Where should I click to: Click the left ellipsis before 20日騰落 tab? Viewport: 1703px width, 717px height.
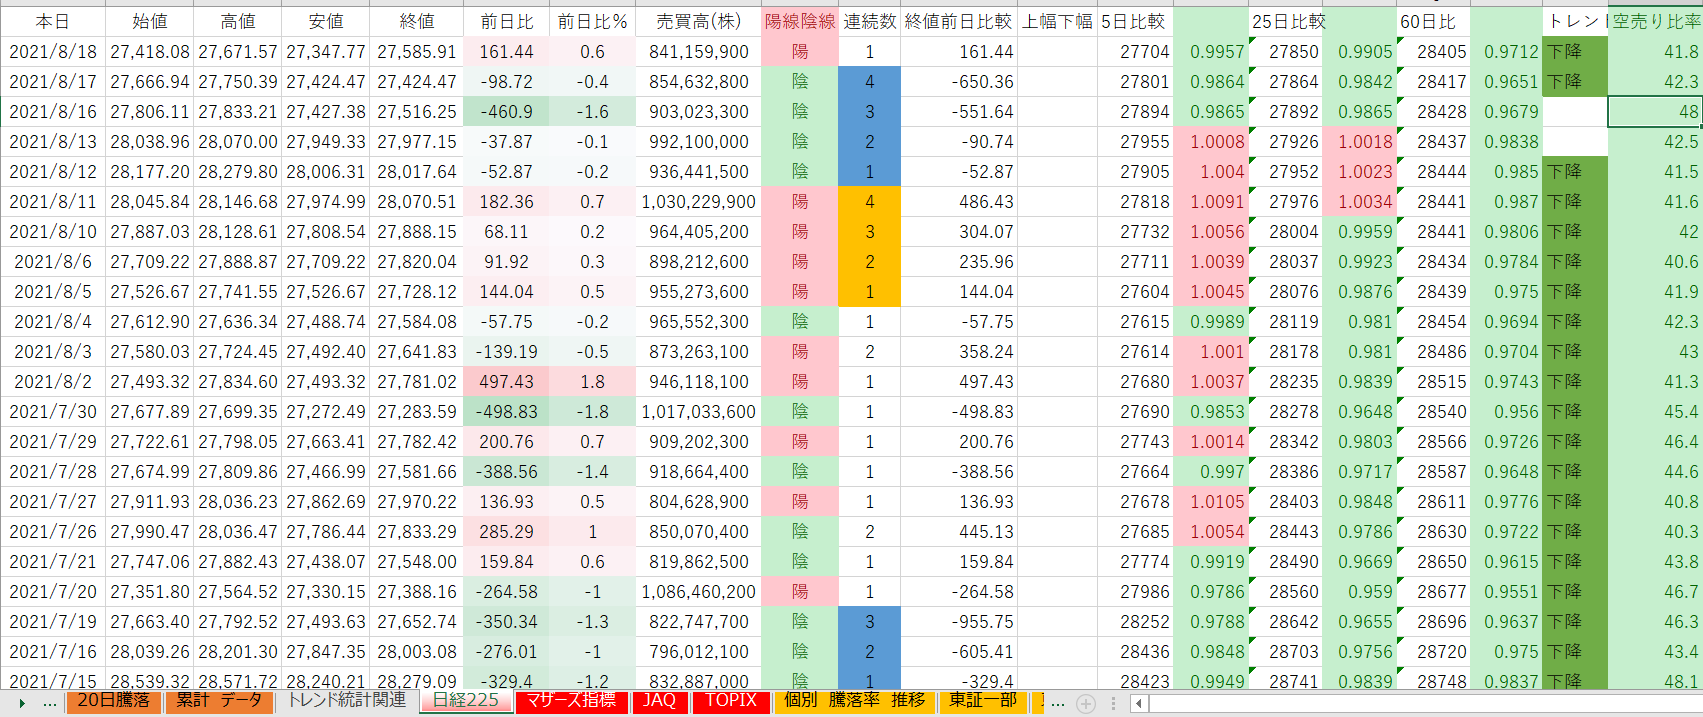click(50, 703)
